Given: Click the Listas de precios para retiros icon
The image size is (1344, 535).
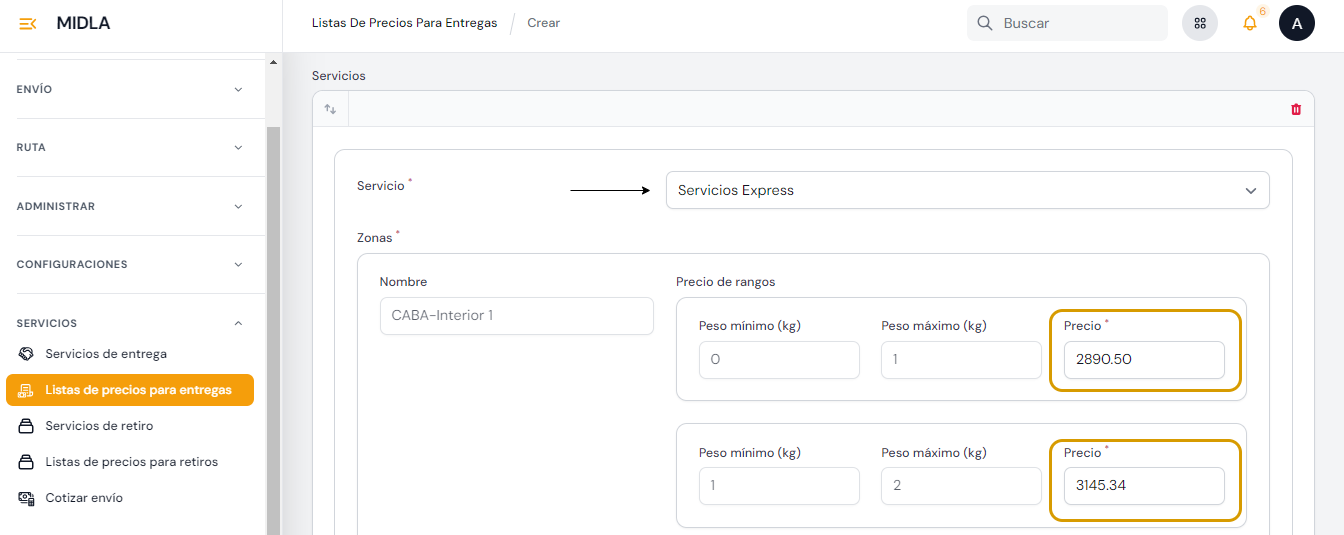Looking at the screenshot, I should pyautogui.click(x=26, y=462).
